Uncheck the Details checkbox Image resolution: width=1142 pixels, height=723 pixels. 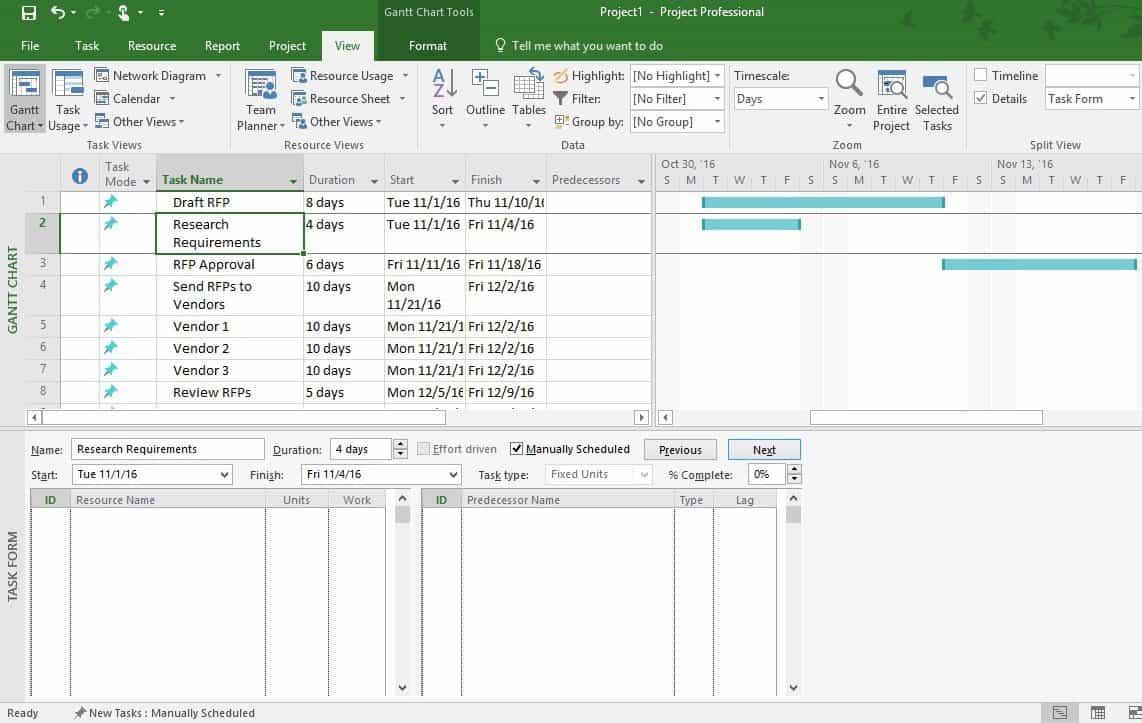tap(979, 98)
